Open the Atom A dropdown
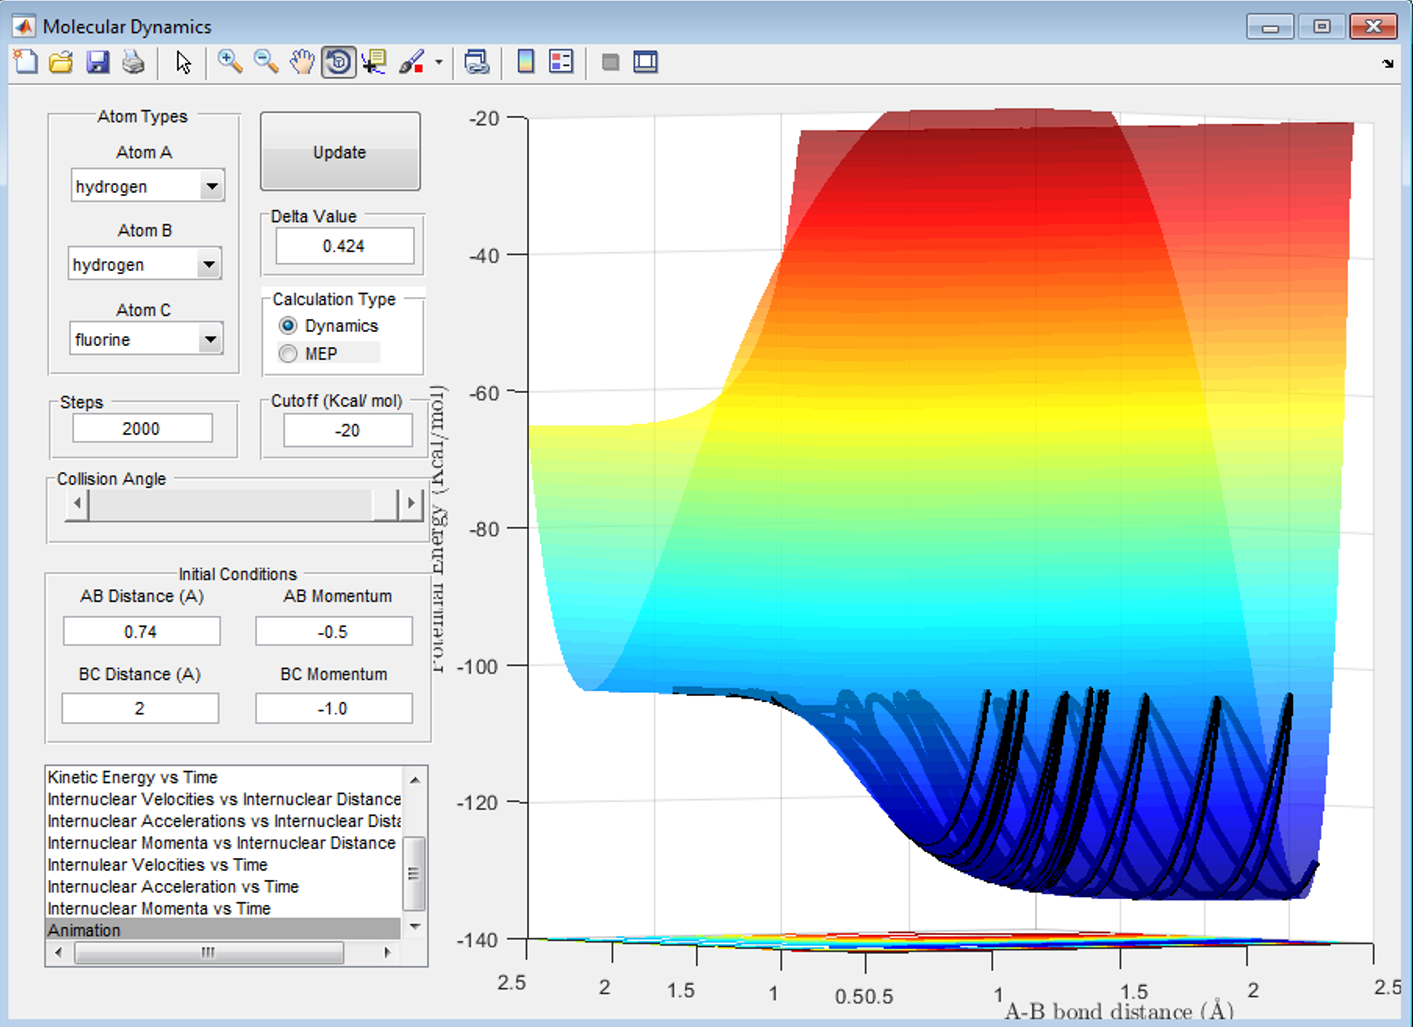 pyautogui.click(x=211, y=187)
